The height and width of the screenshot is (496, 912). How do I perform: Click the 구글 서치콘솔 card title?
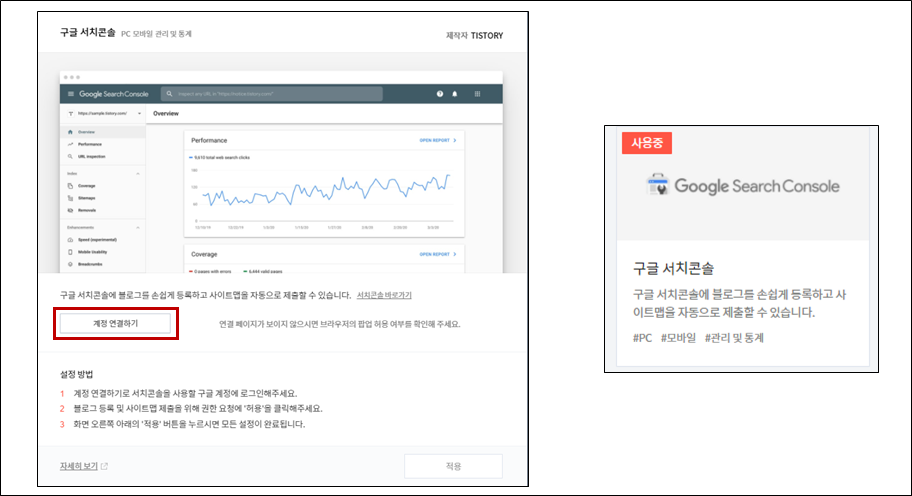673,268
